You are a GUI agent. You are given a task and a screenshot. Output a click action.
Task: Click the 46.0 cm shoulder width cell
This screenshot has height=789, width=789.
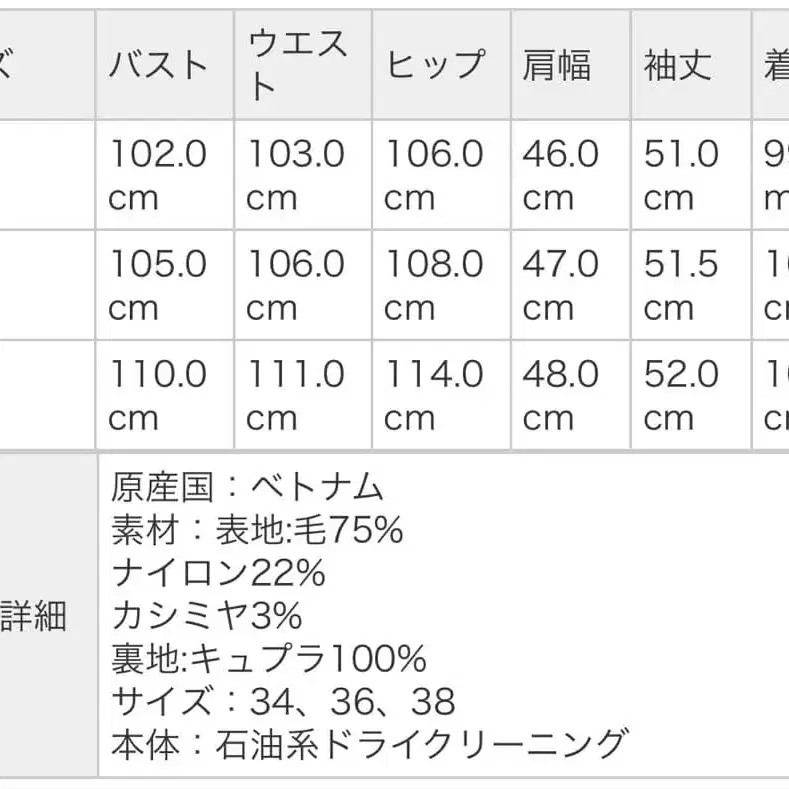560,175
